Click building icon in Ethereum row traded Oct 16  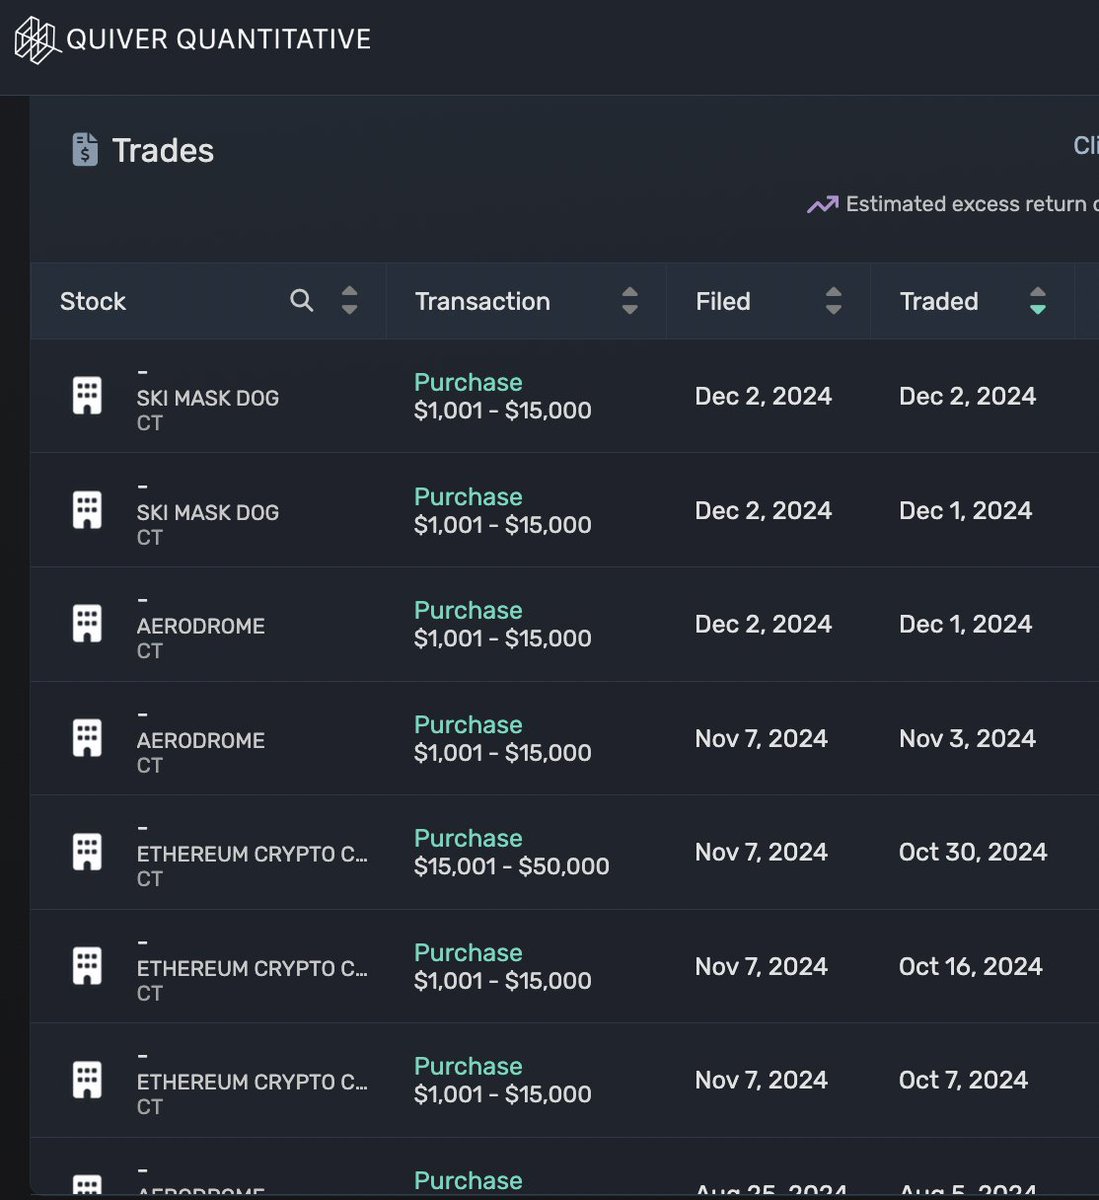[x=87, y=966]
